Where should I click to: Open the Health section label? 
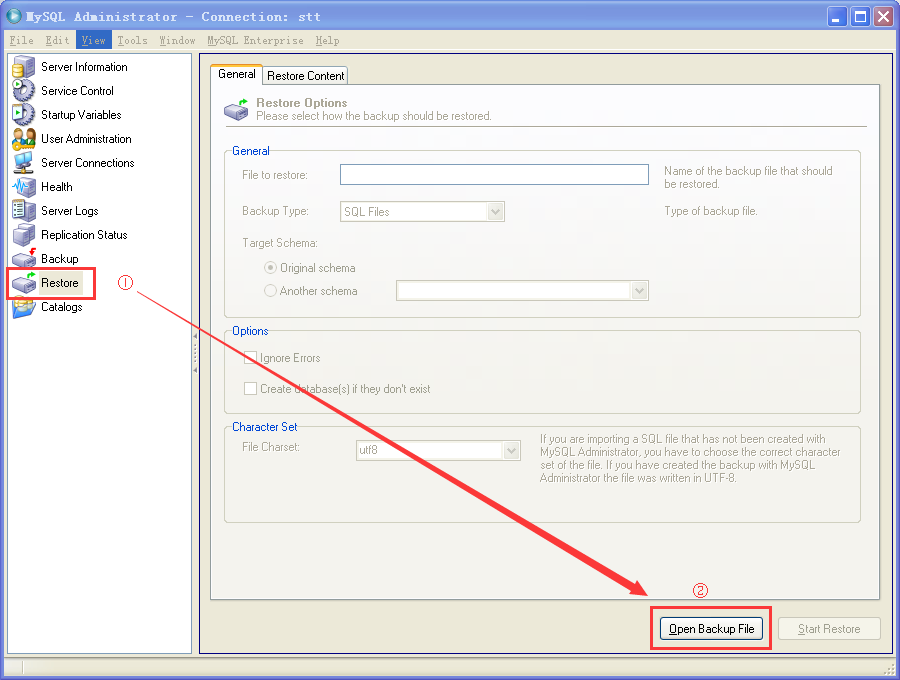56,187
